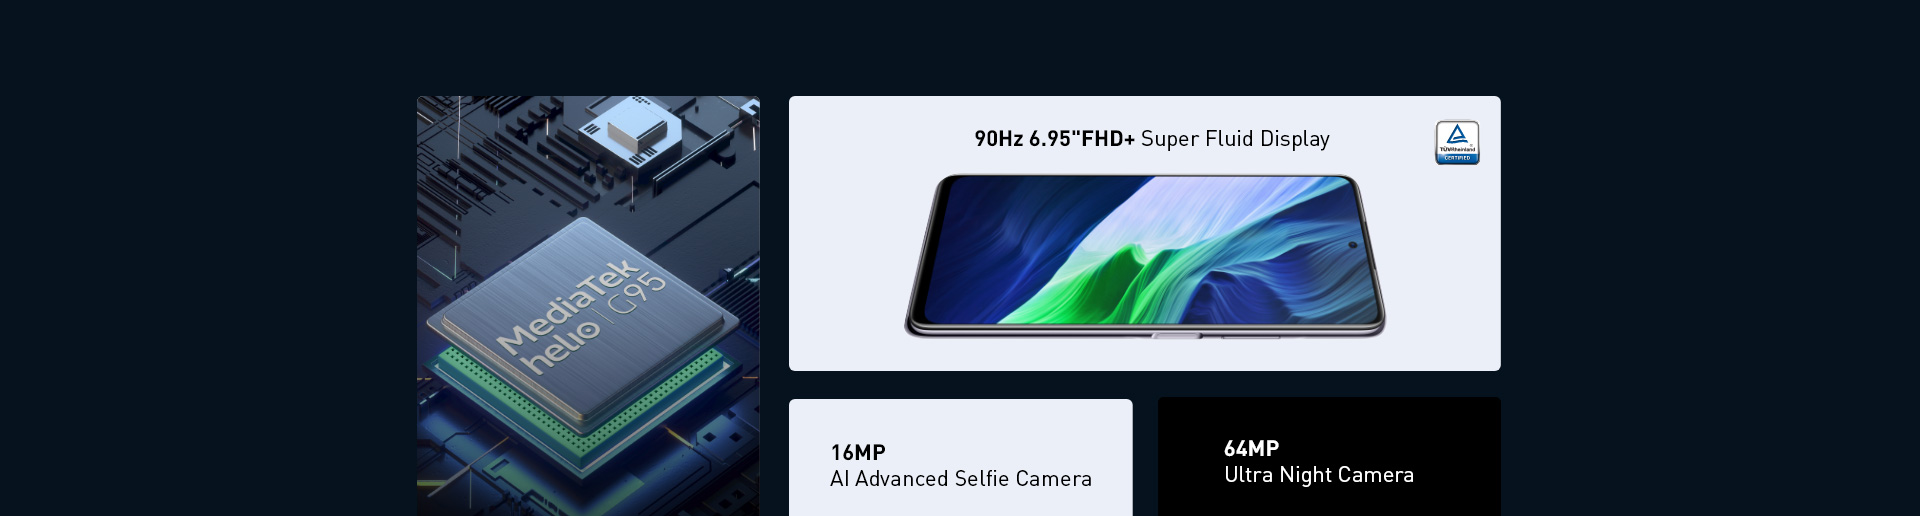Open the MediaTek Helio G95 processor image
Image resolution: width=1920 pixels, height=516 pixels.
point(588,306)
